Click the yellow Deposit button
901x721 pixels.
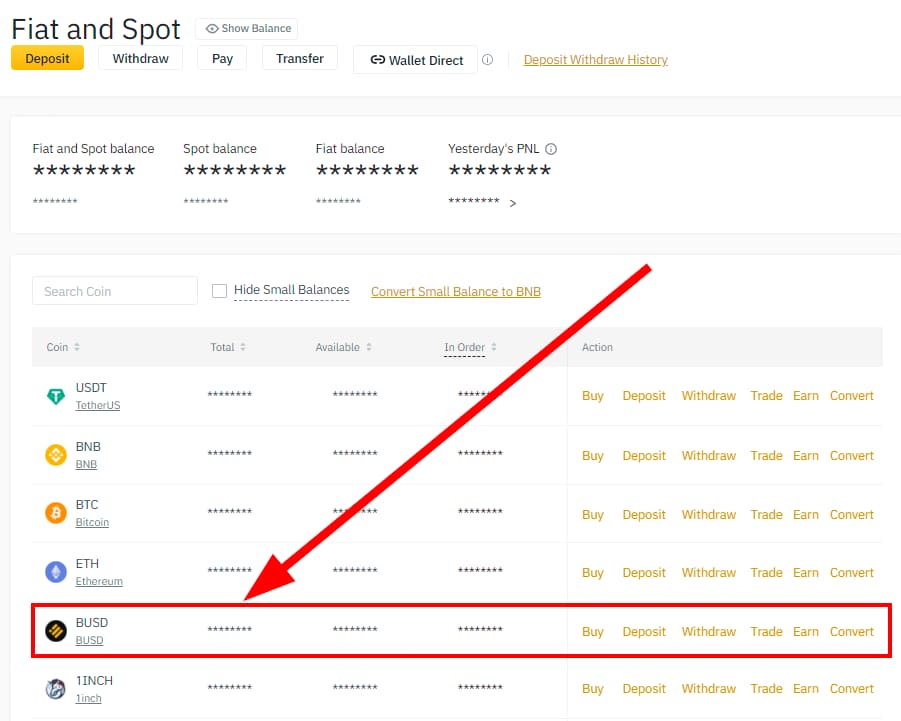[x=47, y=58]
